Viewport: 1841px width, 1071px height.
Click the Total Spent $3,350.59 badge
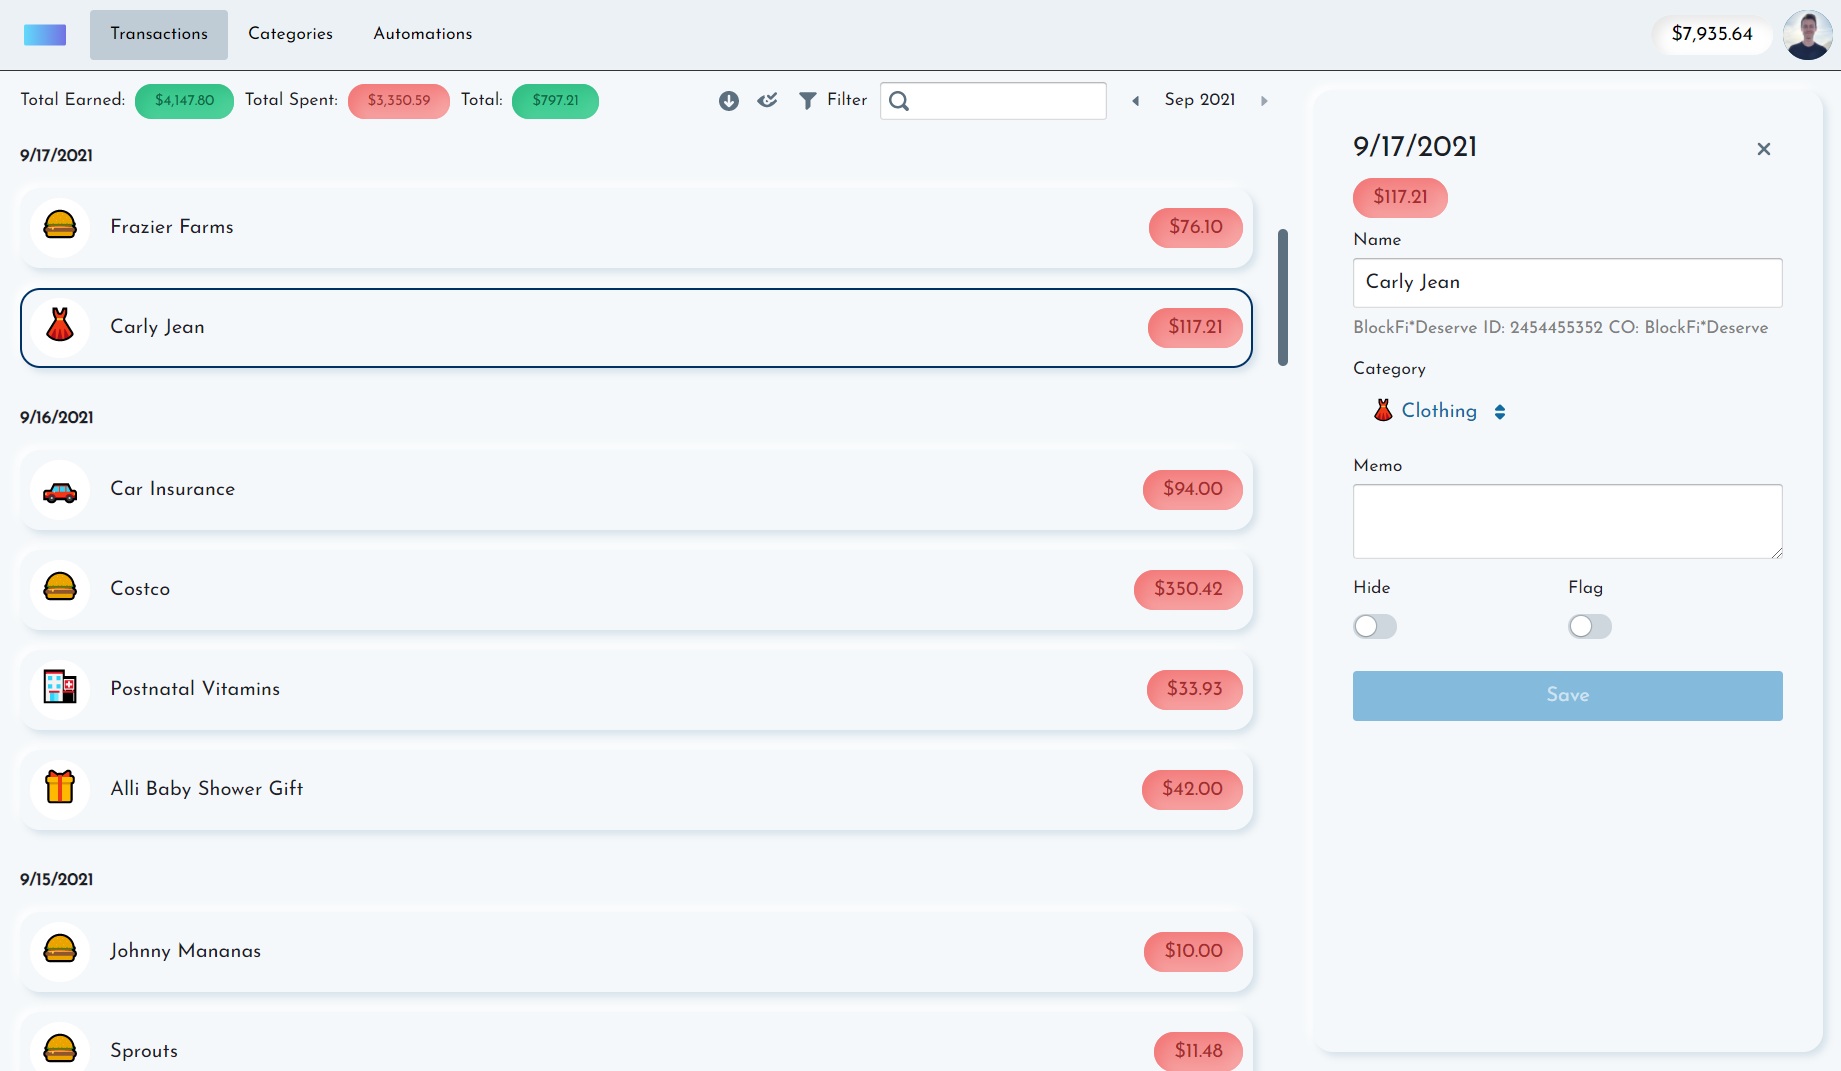(x=398, y=101)
